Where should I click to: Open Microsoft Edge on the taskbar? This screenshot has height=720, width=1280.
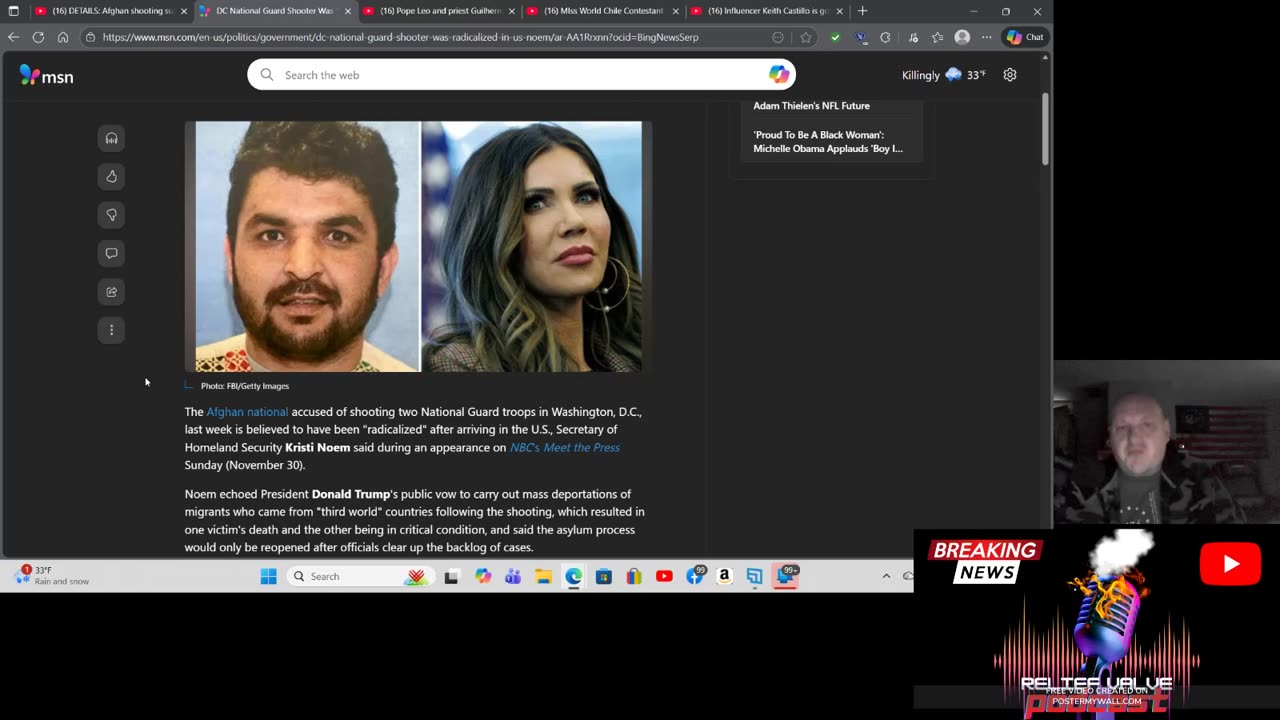pos(573,576)
